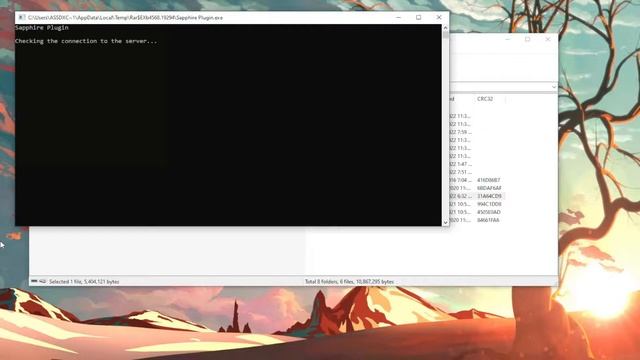This screenshot has height=360, width=640.
Task: Maximize the WinRAR window behind
Action: [x=527, y=39]
